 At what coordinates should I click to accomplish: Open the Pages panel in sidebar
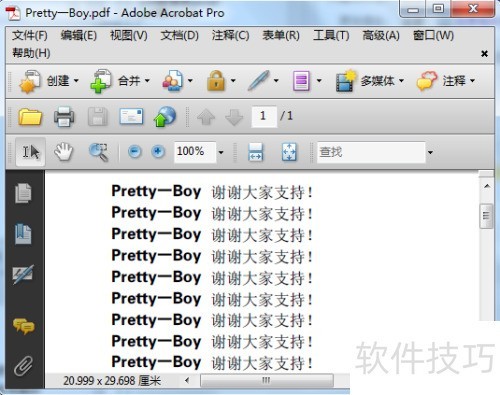[23, 193]
